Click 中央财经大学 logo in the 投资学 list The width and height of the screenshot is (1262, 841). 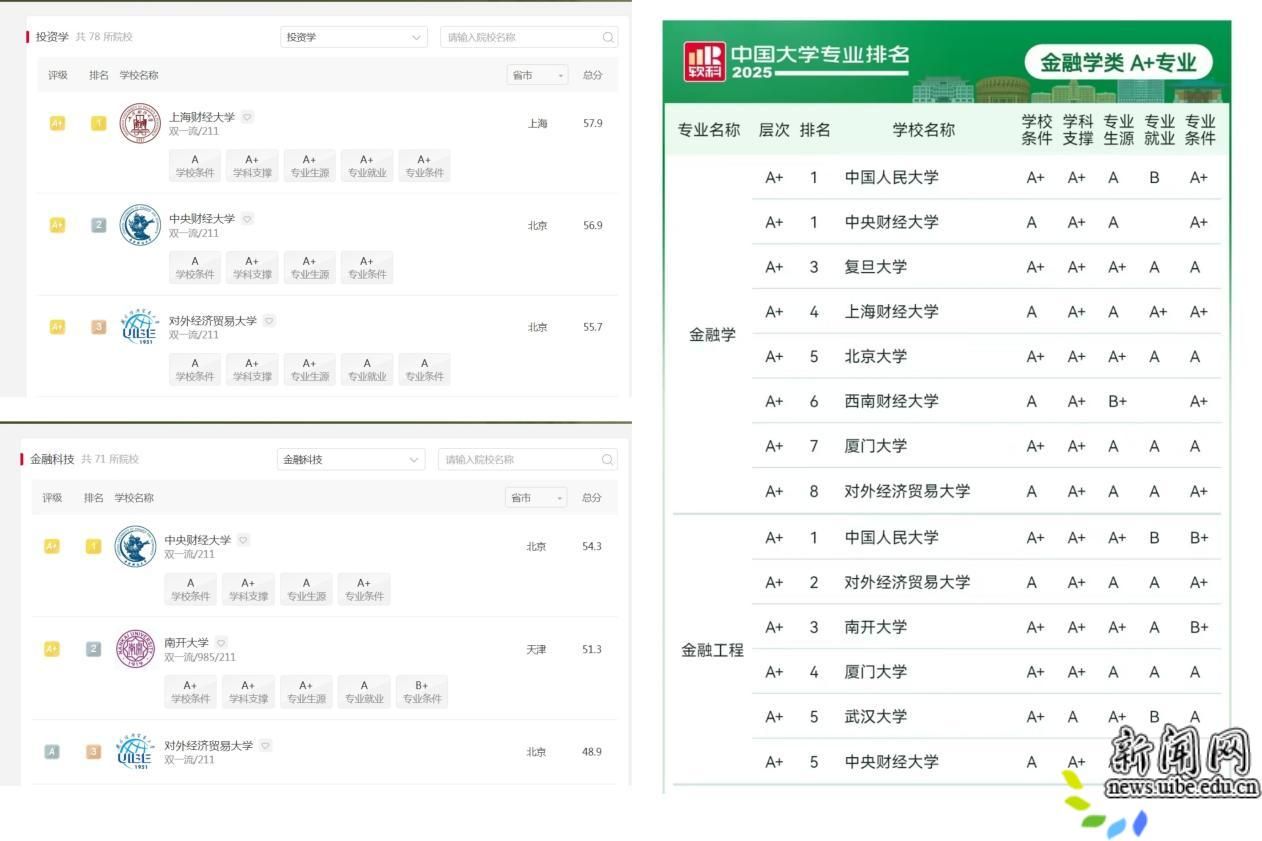(x=140, y=225)
